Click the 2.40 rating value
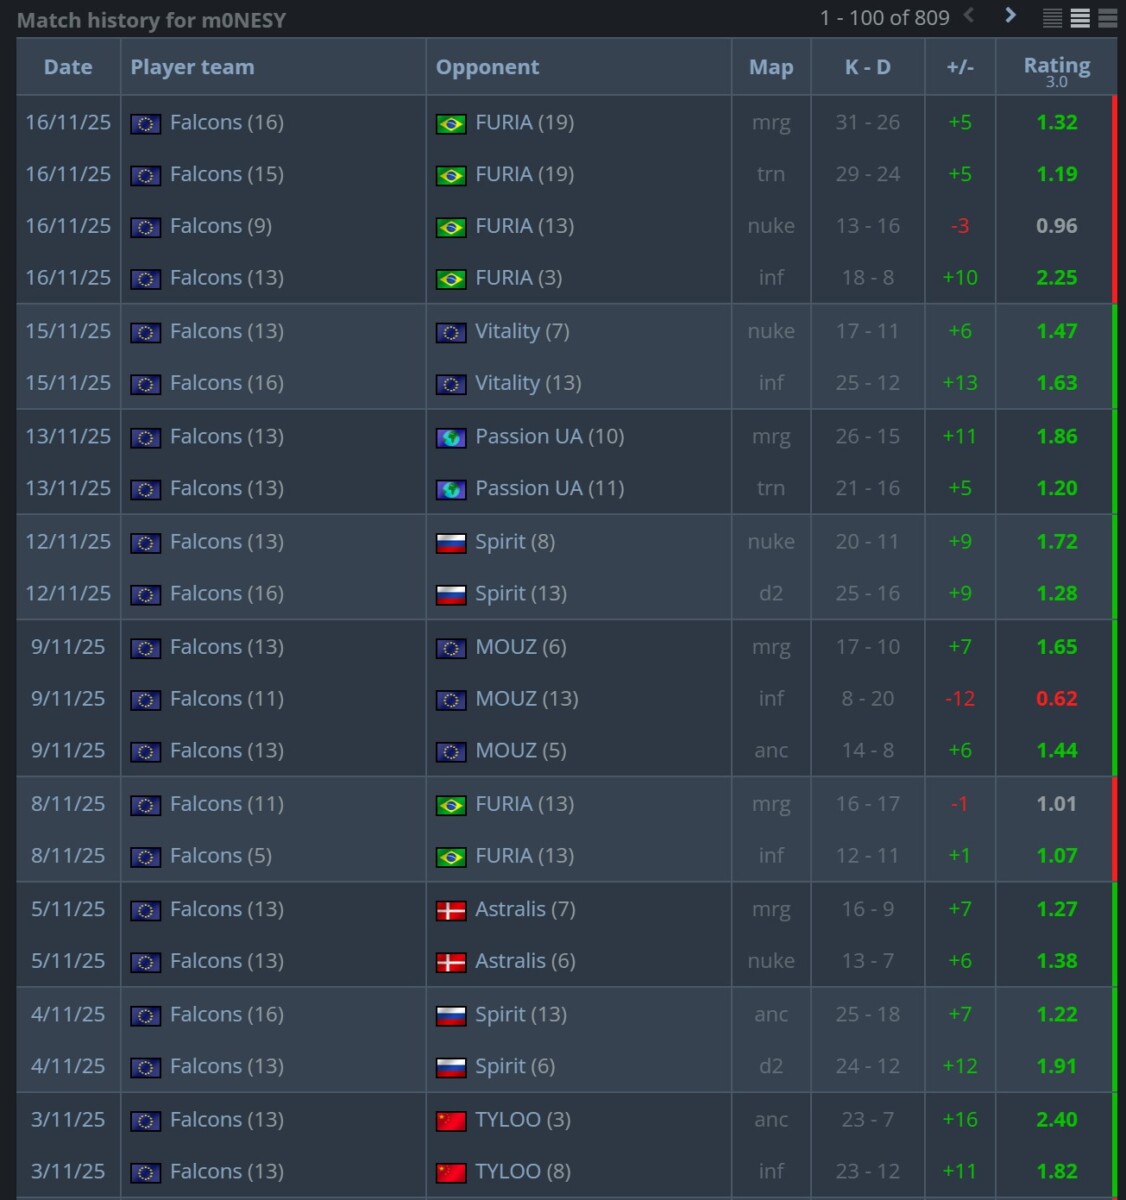Viewport: 1126px width, 1200px height. 1056,1120
